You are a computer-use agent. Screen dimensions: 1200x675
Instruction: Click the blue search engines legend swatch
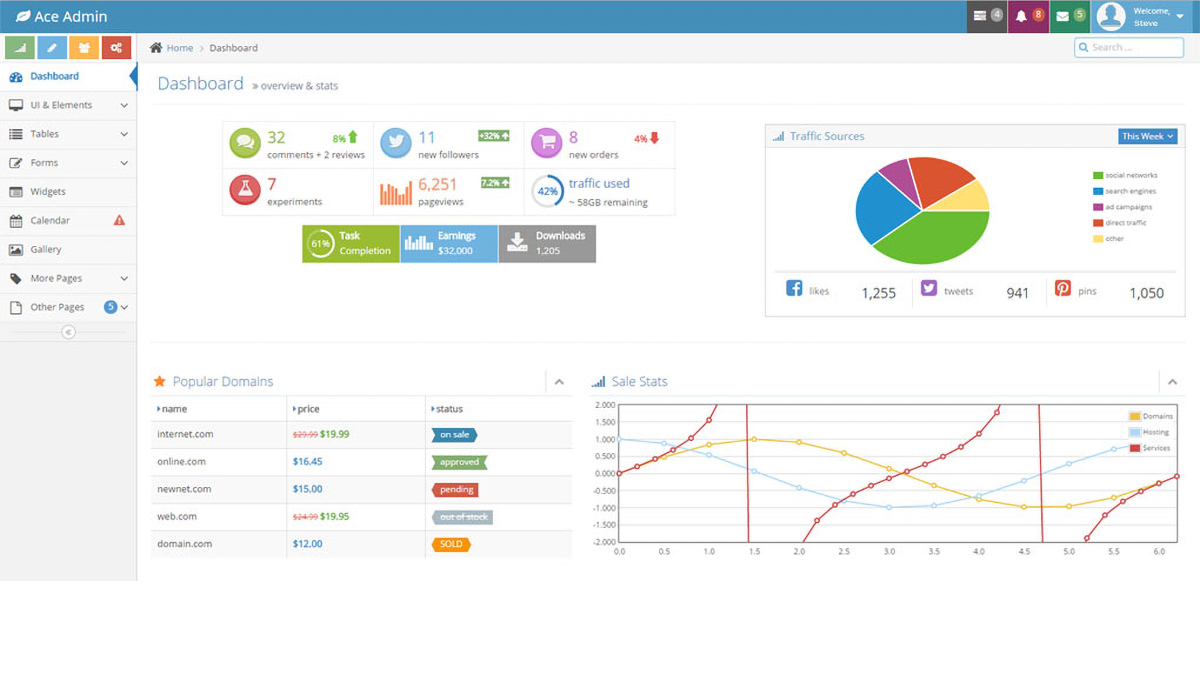pos(1098,191)
